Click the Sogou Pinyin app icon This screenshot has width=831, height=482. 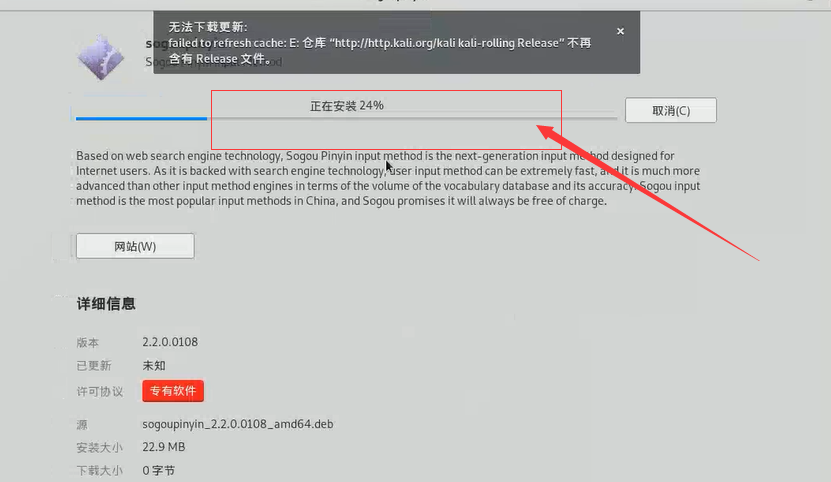point(101,57)
